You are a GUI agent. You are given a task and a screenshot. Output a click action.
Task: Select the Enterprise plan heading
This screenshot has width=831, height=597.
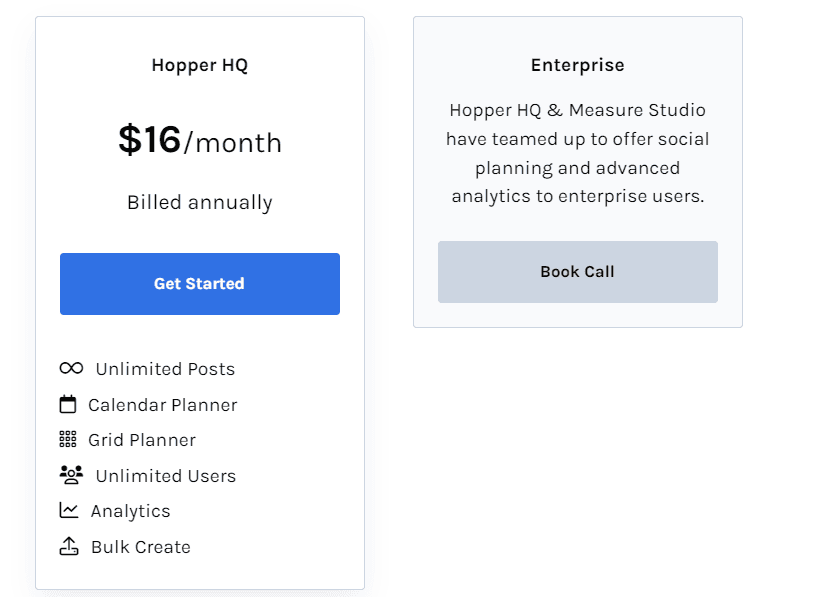coord(577,64)
